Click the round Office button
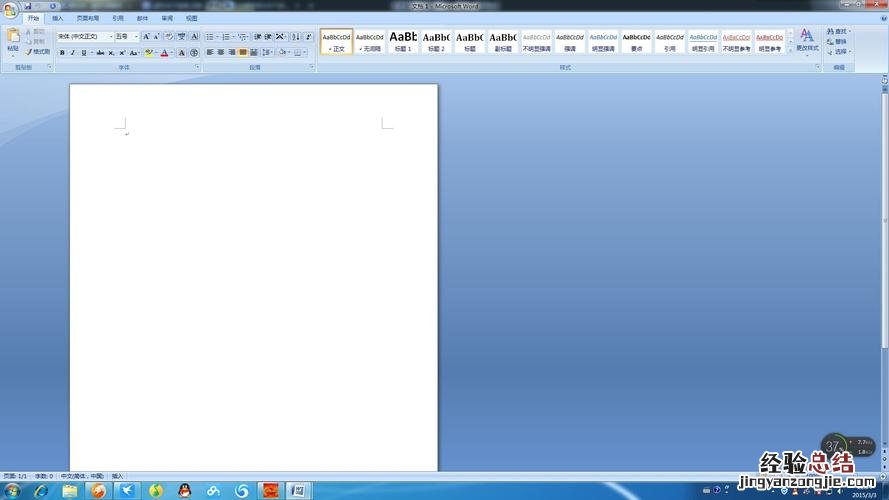 (x=9, y=10)
